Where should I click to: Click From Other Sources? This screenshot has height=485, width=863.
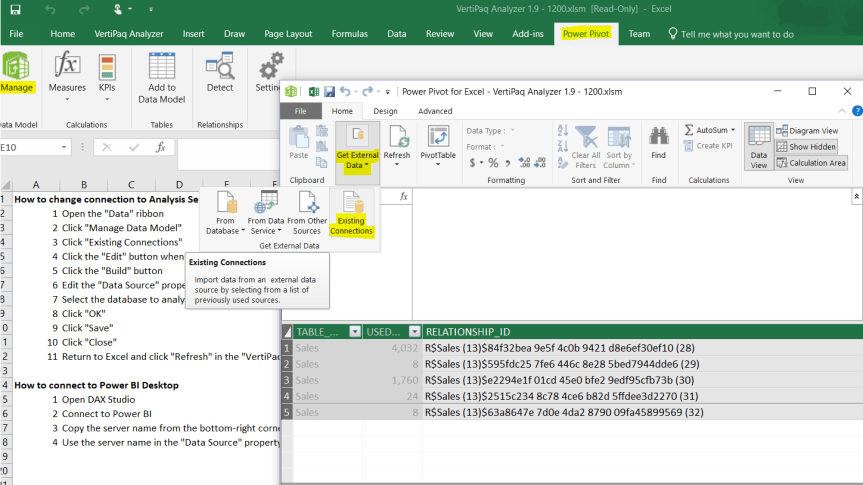pos(307,213)
